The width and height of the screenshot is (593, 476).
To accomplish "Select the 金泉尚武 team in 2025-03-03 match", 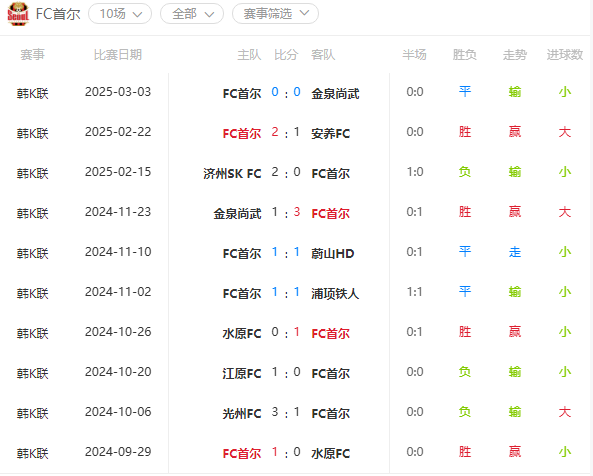I will pyautogui.click(x=335, y=93).
